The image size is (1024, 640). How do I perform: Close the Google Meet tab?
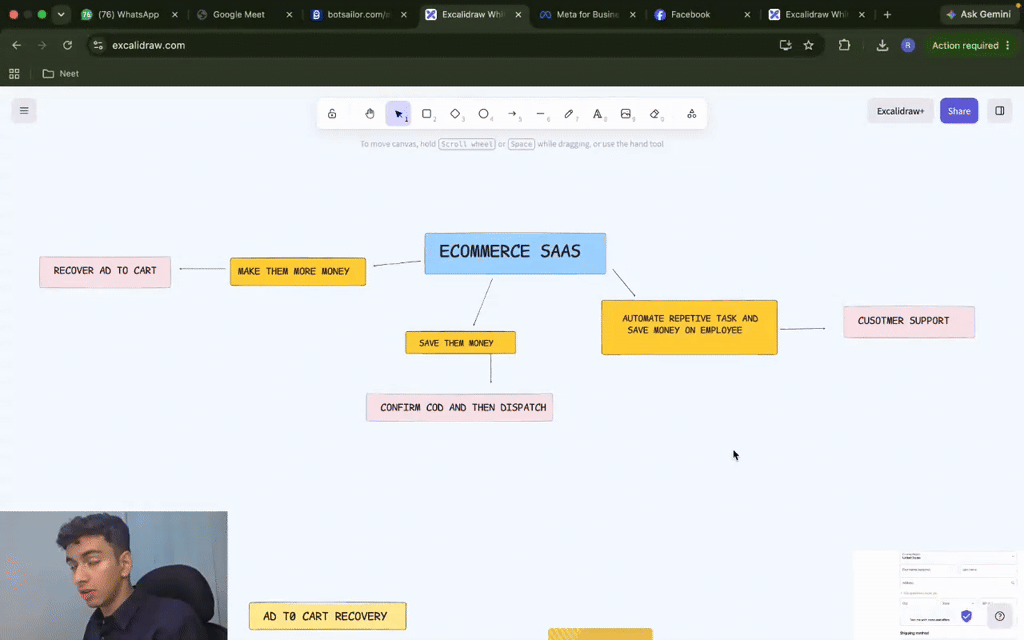289,14
